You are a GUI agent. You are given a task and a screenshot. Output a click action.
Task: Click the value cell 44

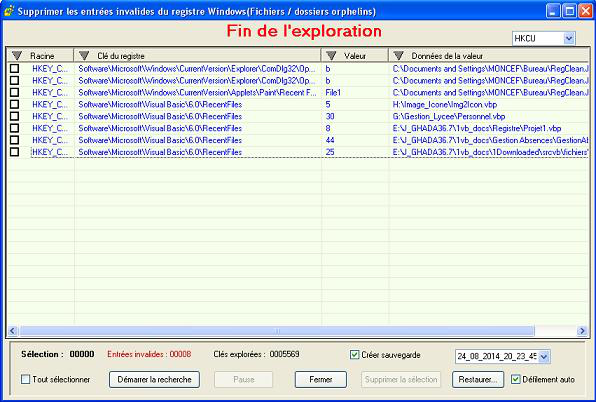coord(330,140)
